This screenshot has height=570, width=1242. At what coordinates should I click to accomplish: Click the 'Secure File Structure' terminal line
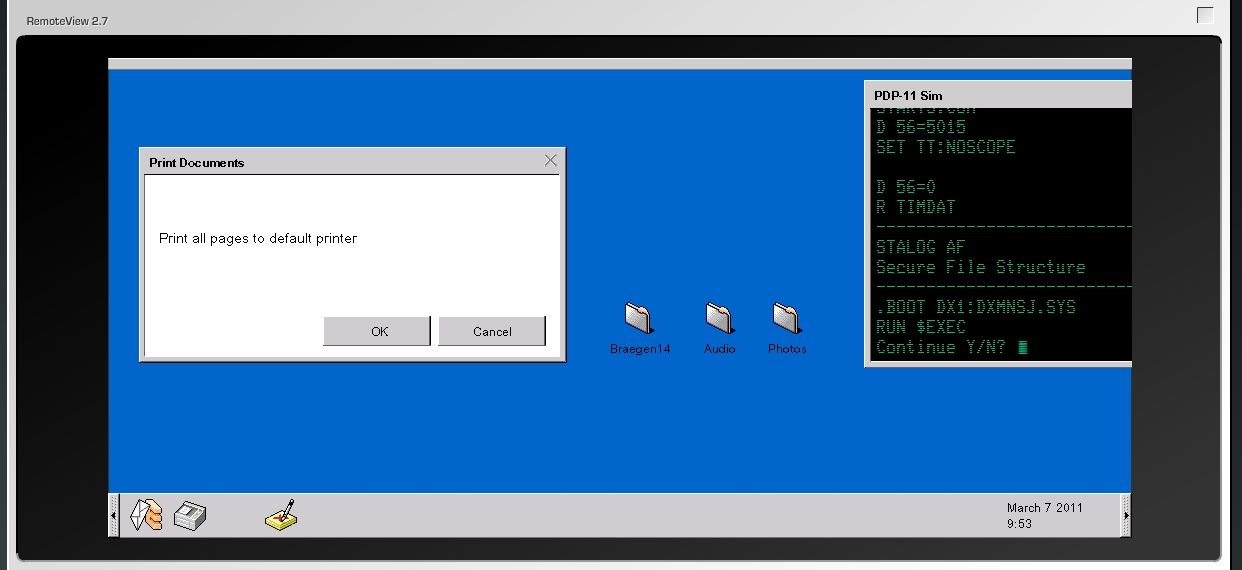coord(980,267)
